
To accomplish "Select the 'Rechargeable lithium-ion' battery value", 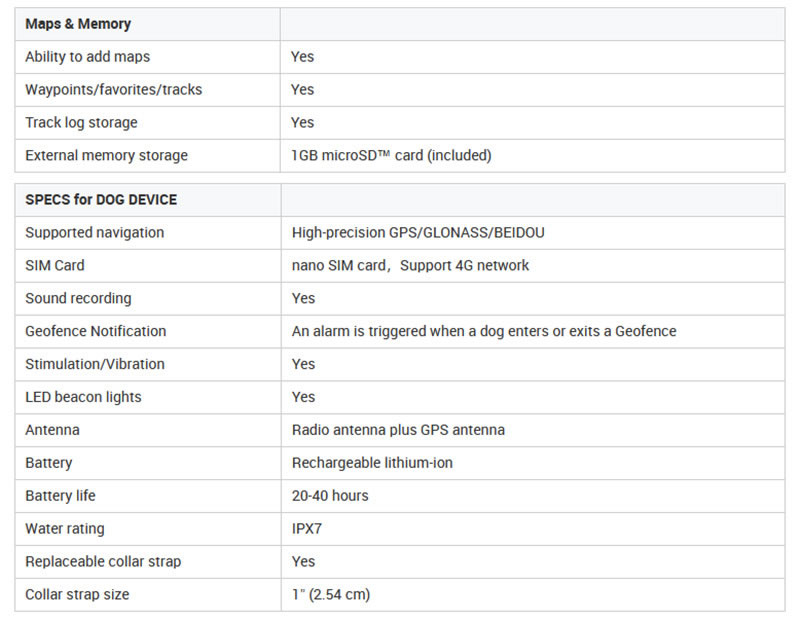I will pyautogui.click(x=372, y=463).
